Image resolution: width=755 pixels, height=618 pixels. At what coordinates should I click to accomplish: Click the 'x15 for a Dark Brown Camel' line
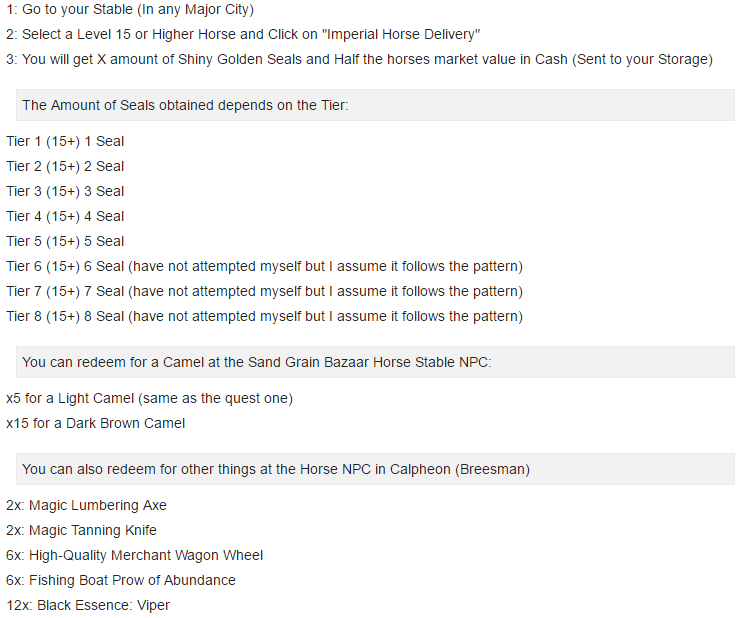(x=95, y=424)
